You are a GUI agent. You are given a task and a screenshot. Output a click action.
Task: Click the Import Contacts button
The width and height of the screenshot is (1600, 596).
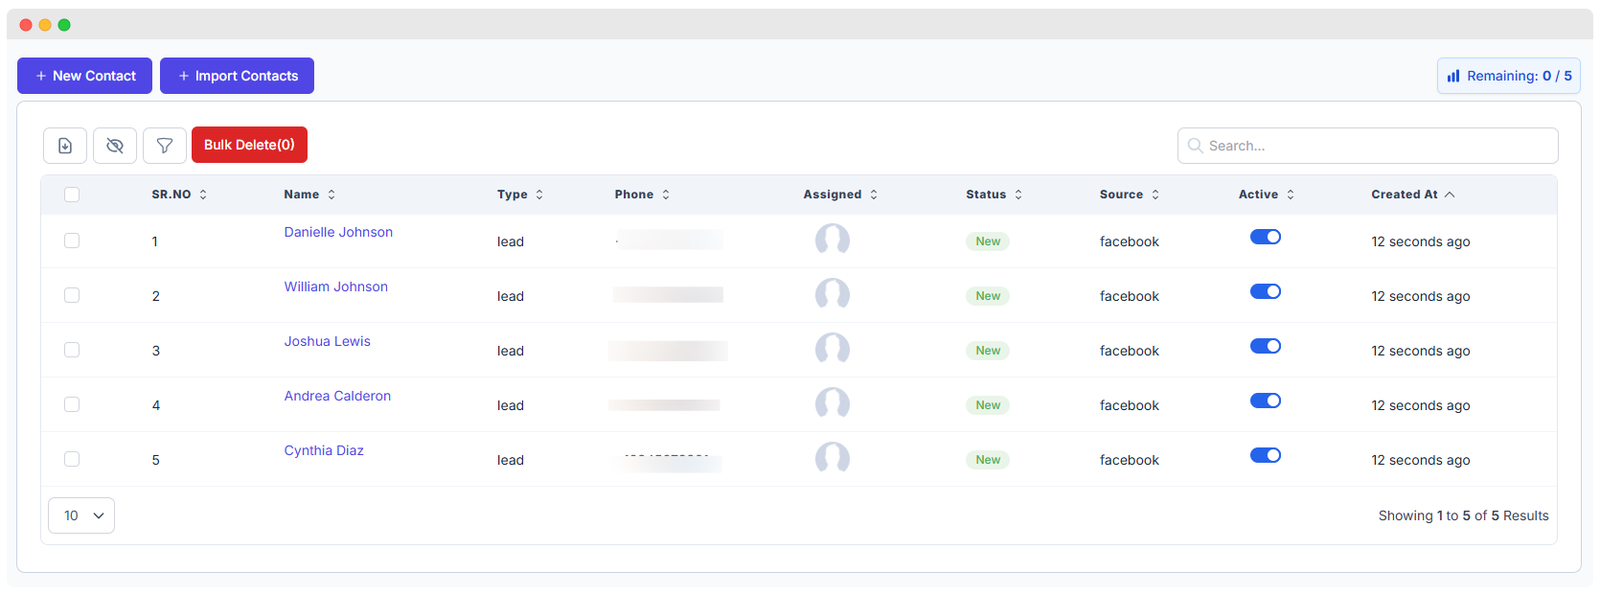tap(237, 76)
